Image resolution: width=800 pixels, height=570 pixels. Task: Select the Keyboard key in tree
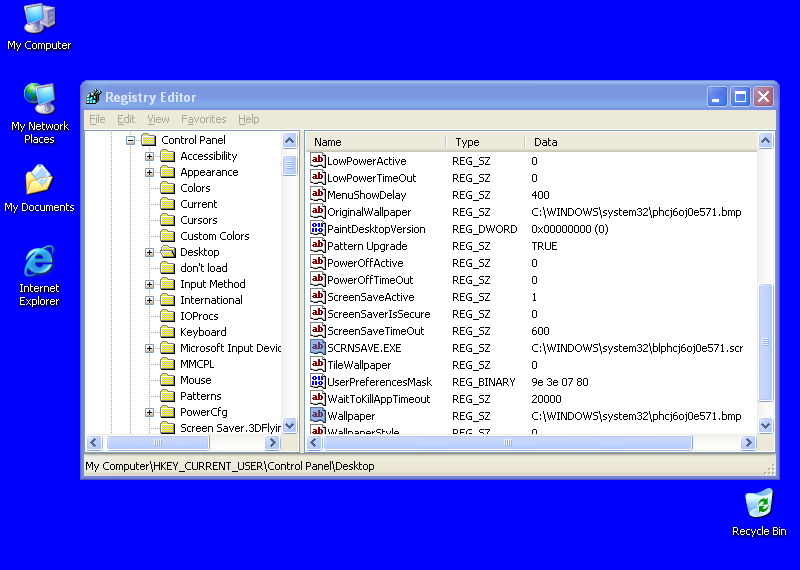(203, 332)
